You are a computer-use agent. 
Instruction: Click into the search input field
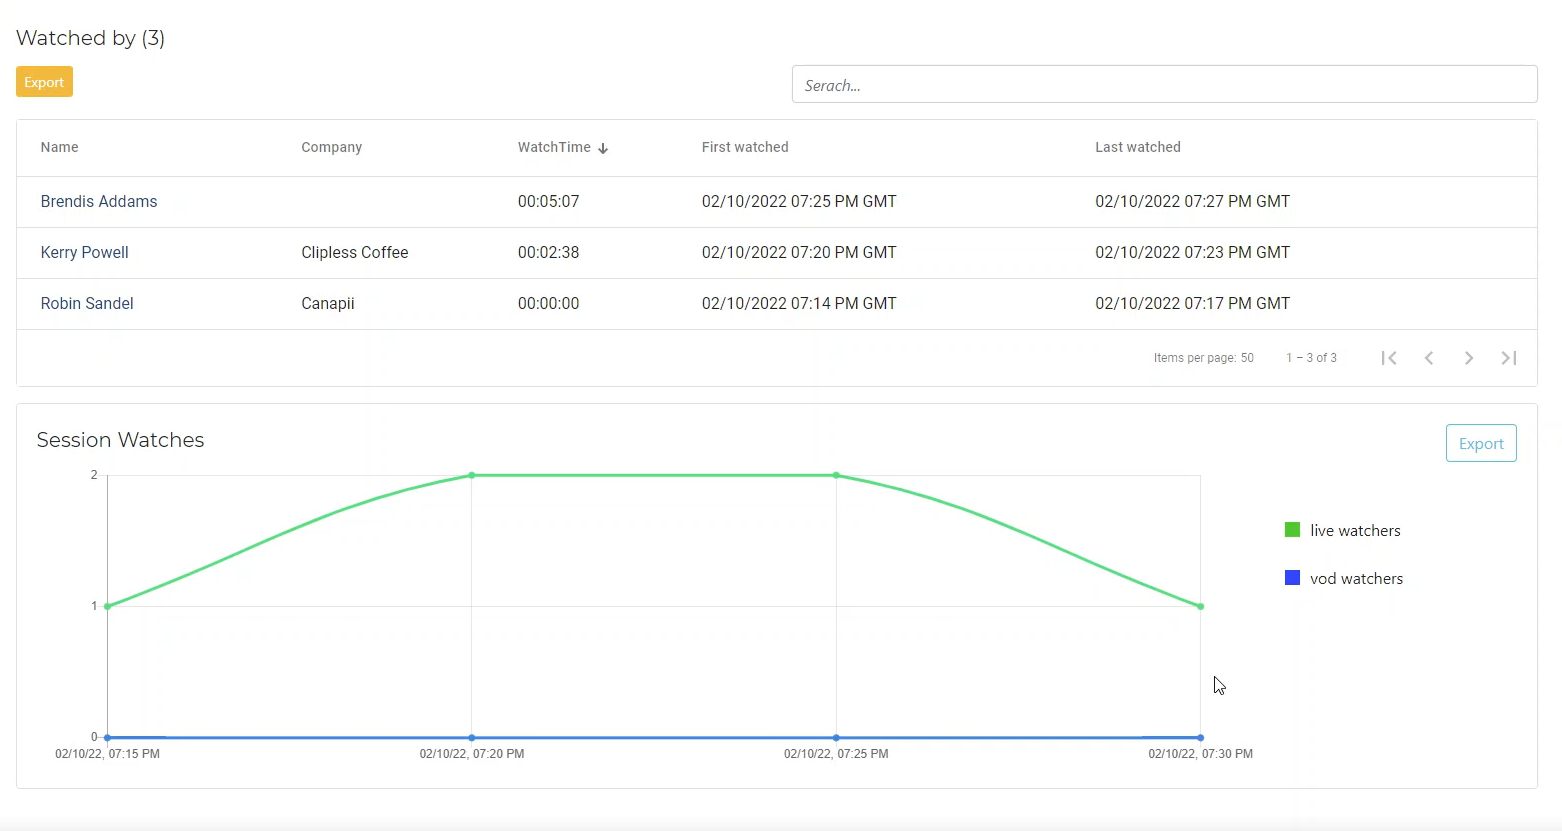click(x=1164, y=85)
